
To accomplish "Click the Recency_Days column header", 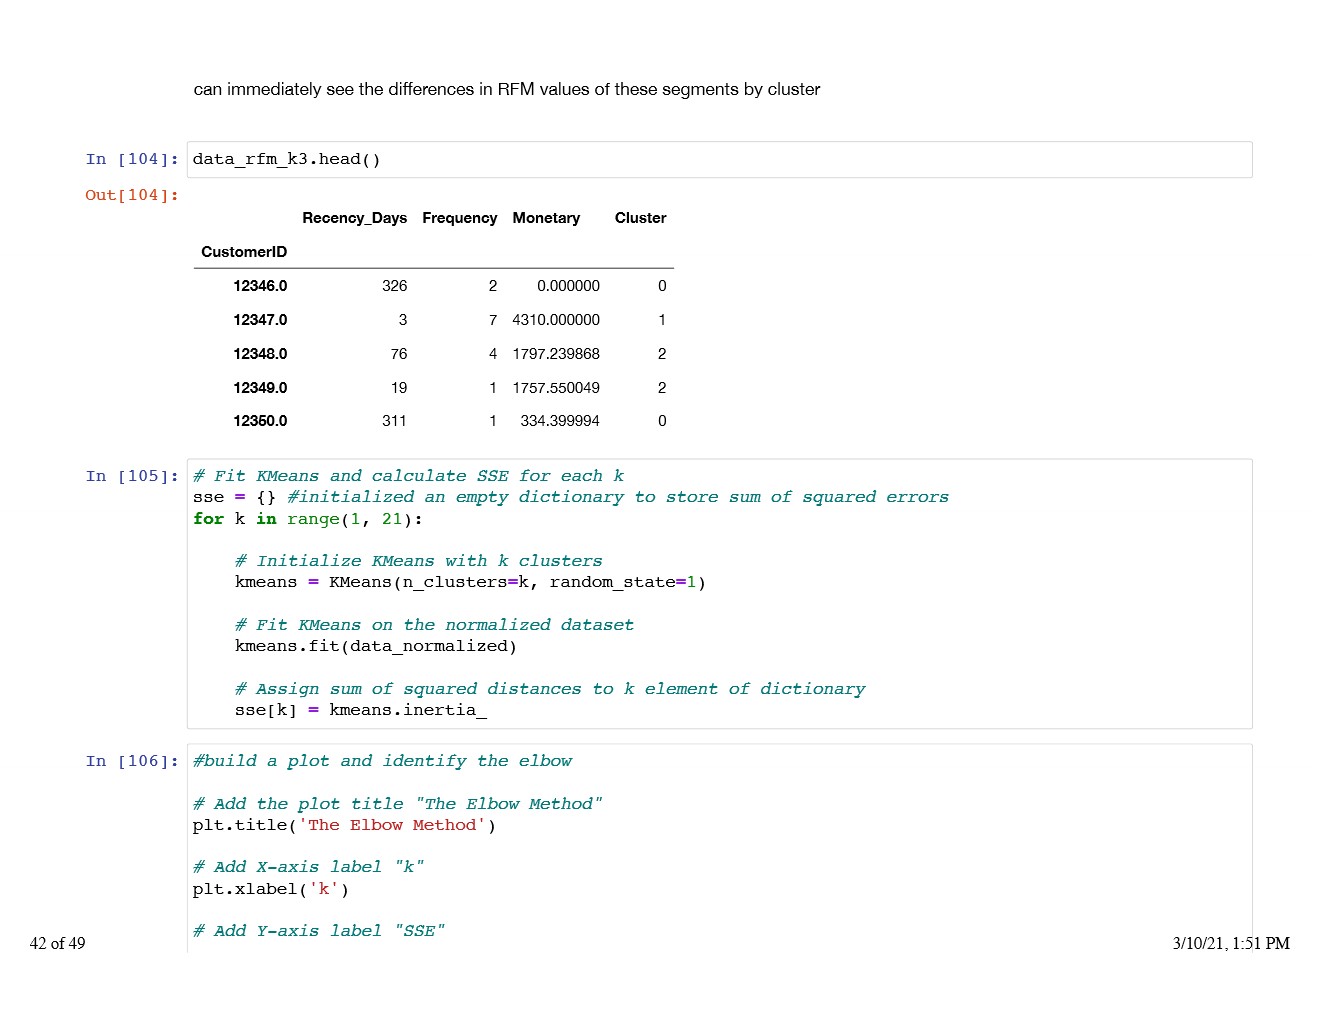I will point(354,218).
